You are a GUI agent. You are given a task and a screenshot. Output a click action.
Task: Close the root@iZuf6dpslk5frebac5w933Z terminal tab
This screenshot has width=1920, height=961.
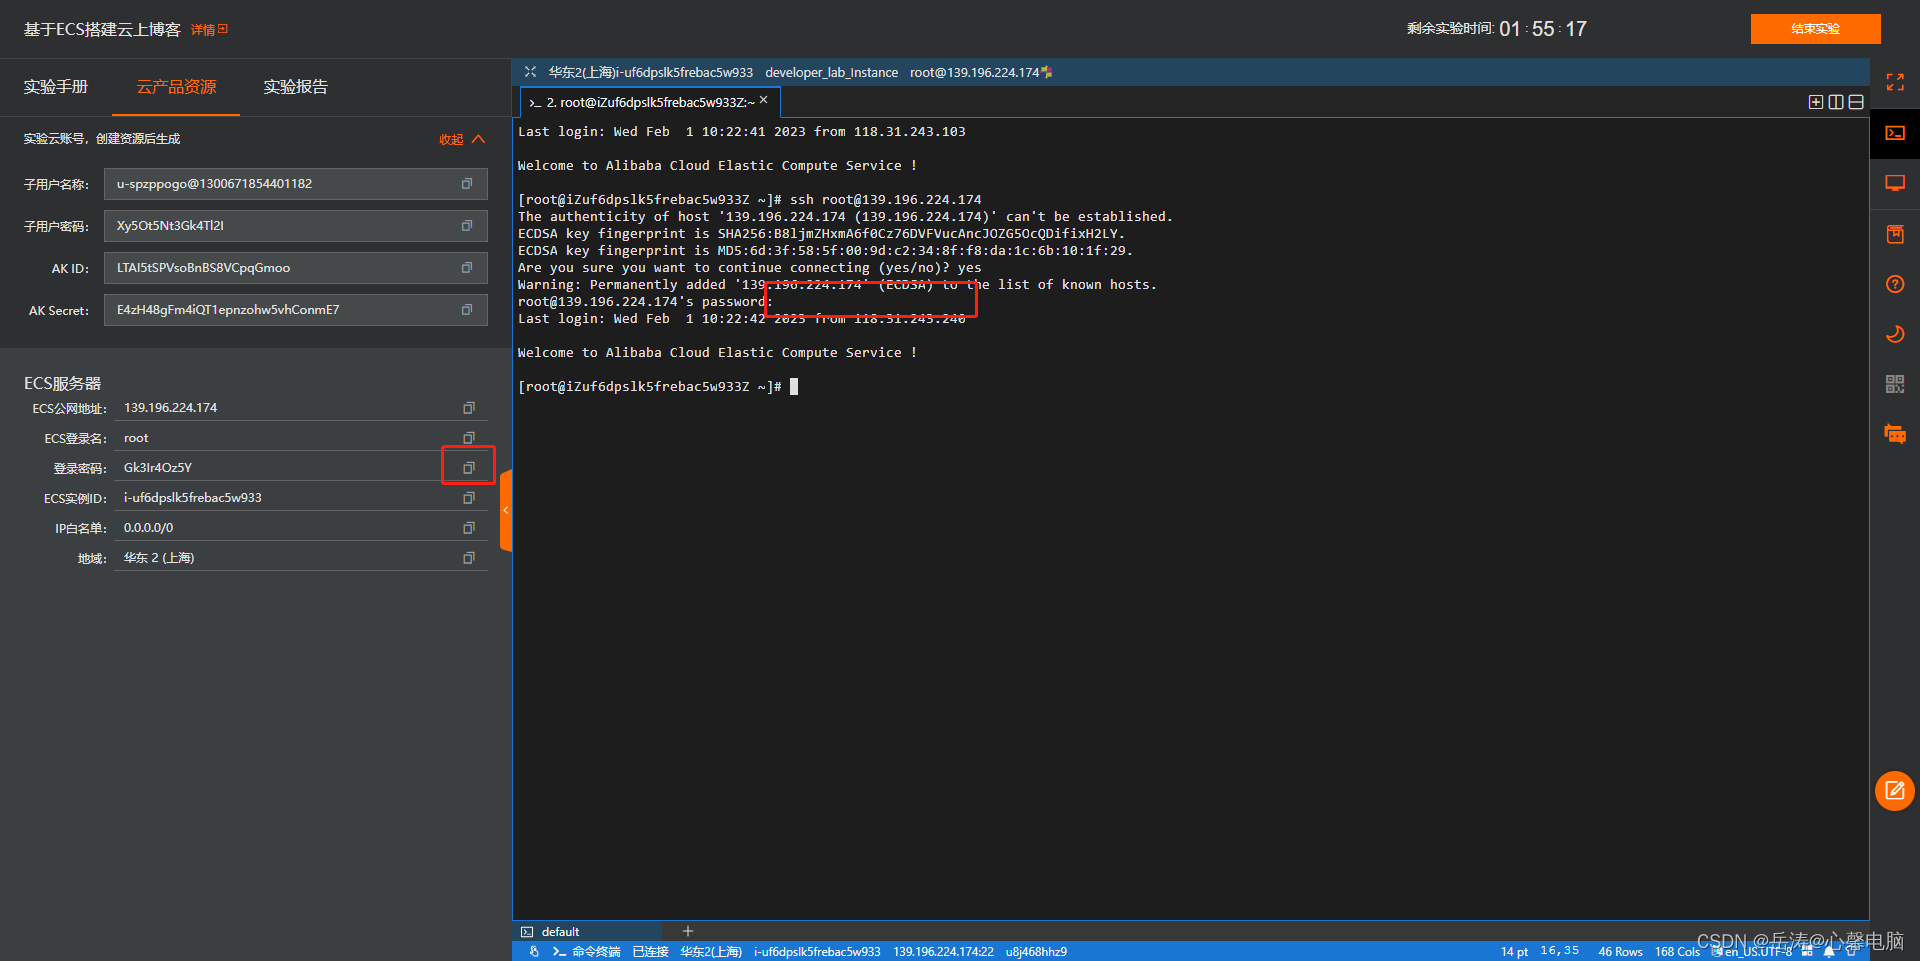[763, 100]
